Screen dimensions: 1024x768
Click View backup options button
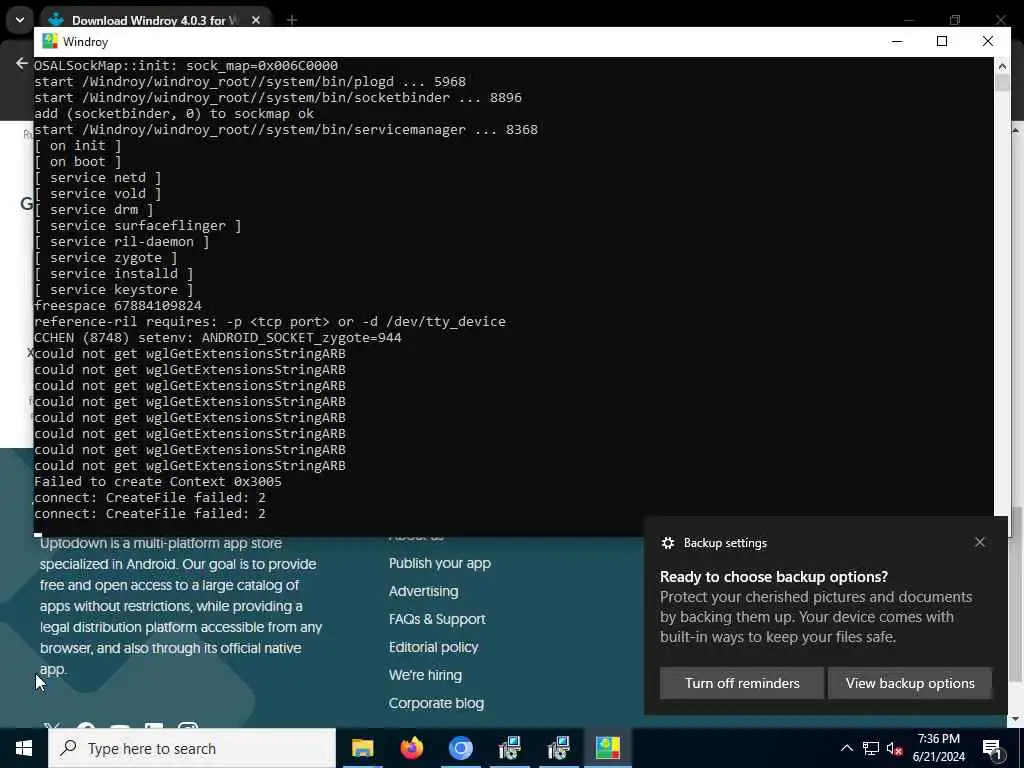(910, 683)
